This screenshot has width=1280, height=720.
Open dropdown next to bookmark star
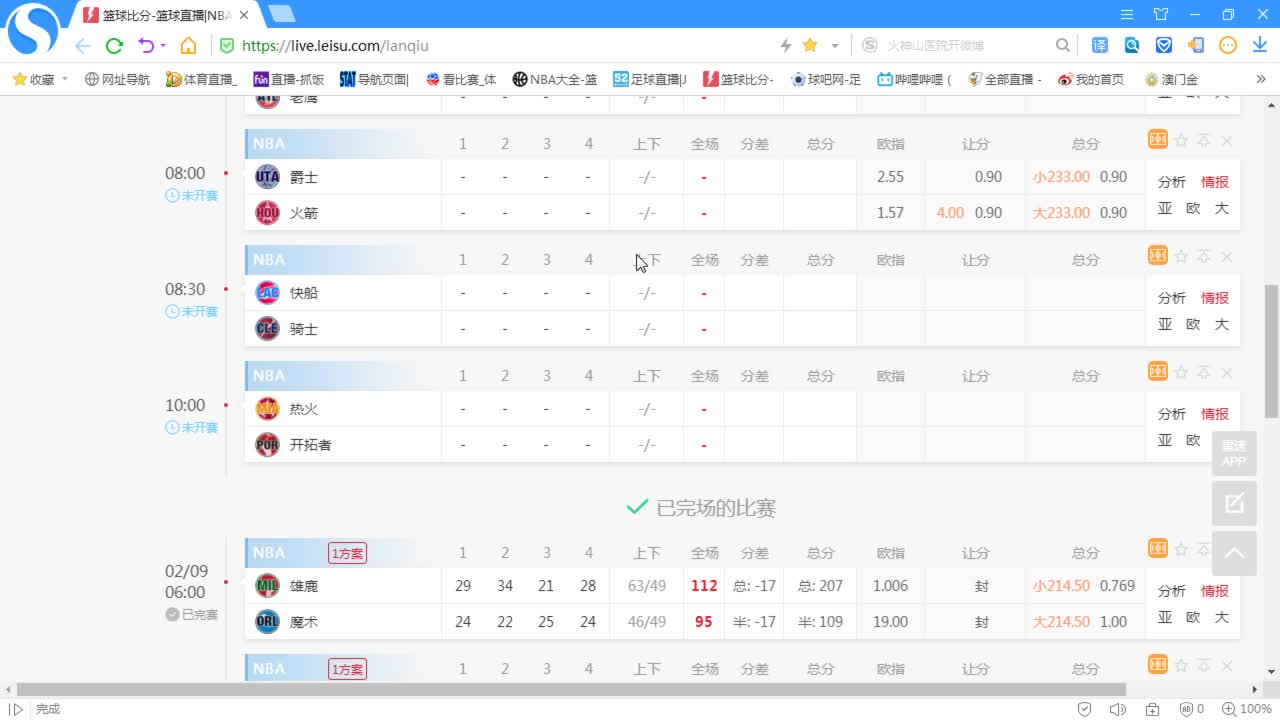pos(835,46)
